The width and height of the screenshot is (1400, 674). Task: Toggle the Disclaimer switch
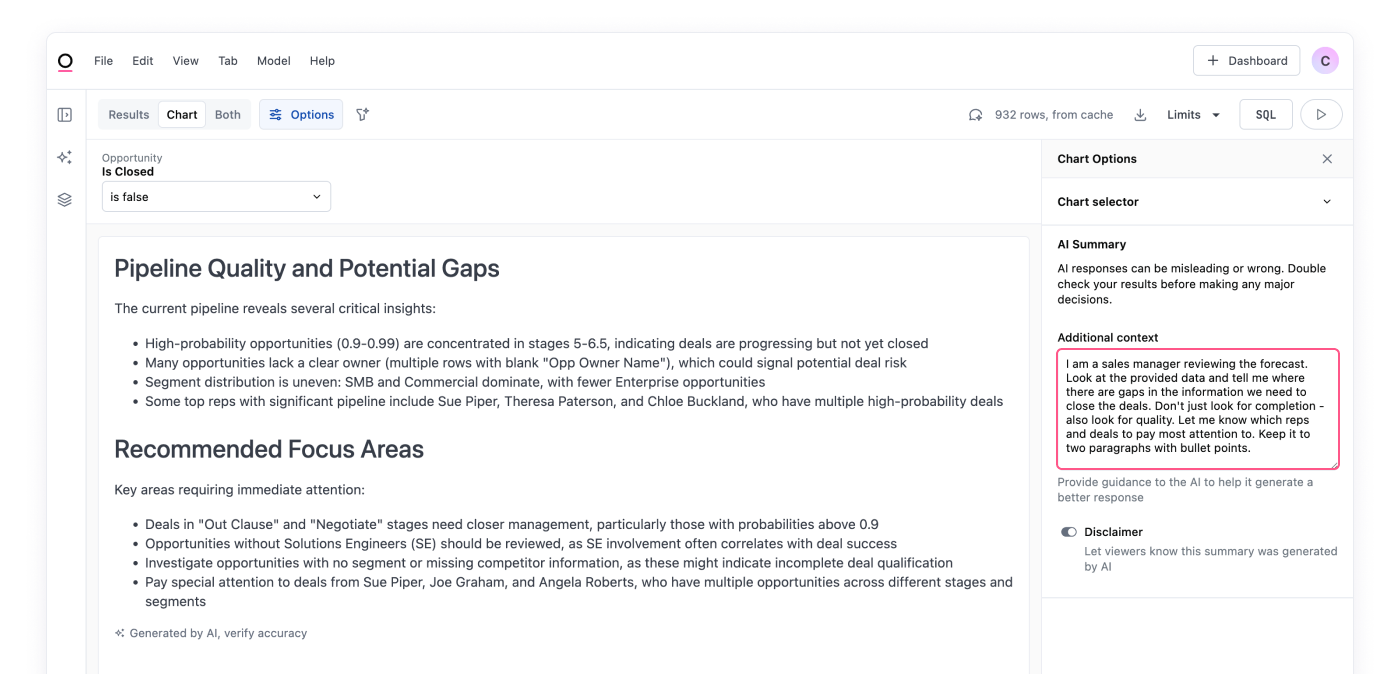tap(1069, 532)
